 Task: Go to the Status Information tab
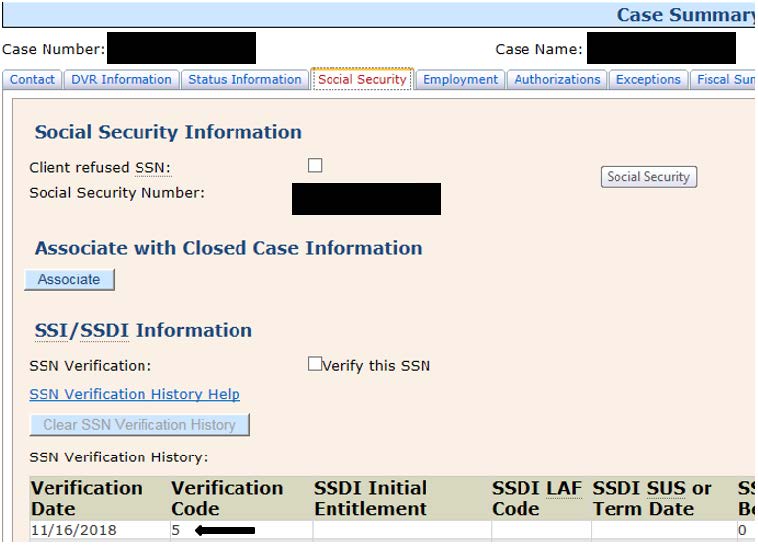point(244,80)
